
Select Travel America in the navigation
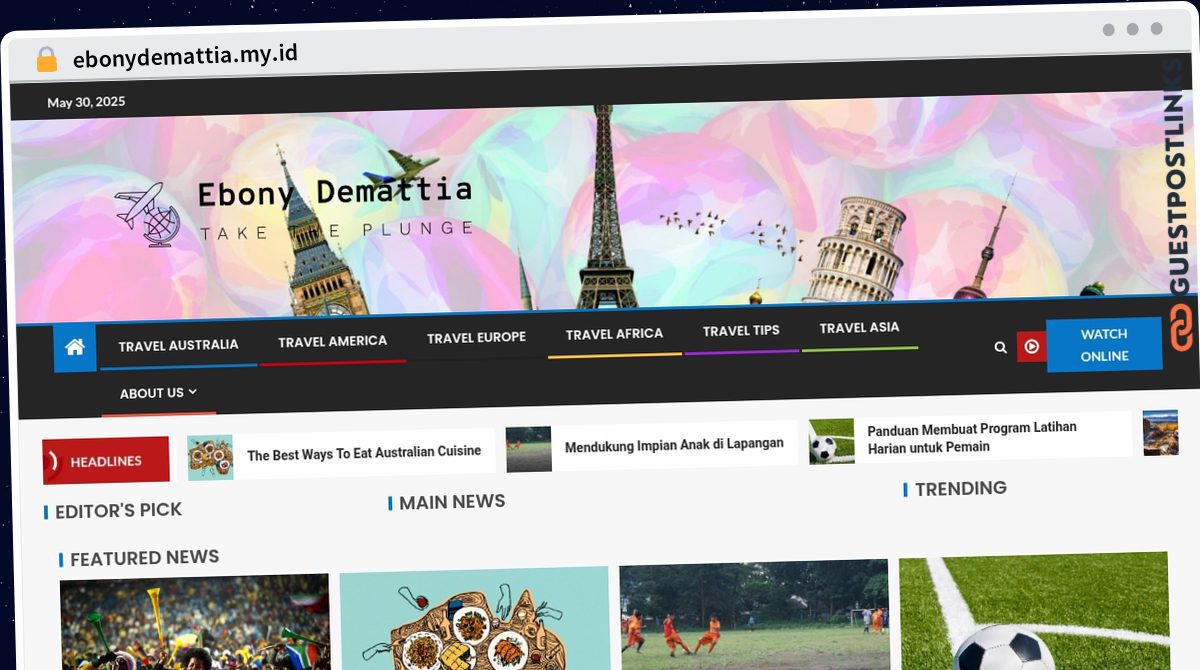332,341
